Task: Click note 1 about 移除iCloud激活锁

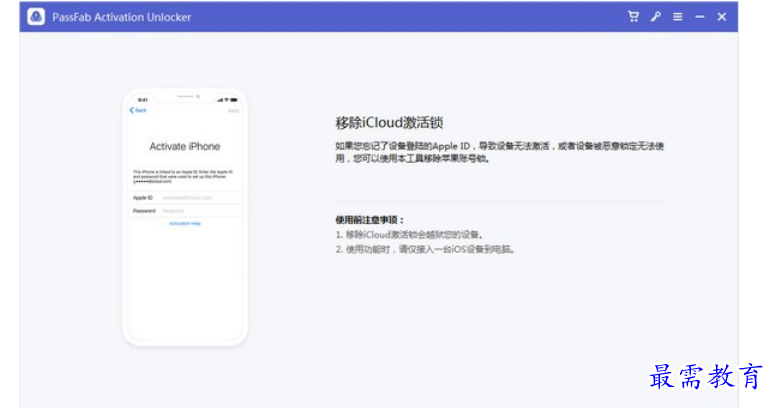Action: pos(410,234)
